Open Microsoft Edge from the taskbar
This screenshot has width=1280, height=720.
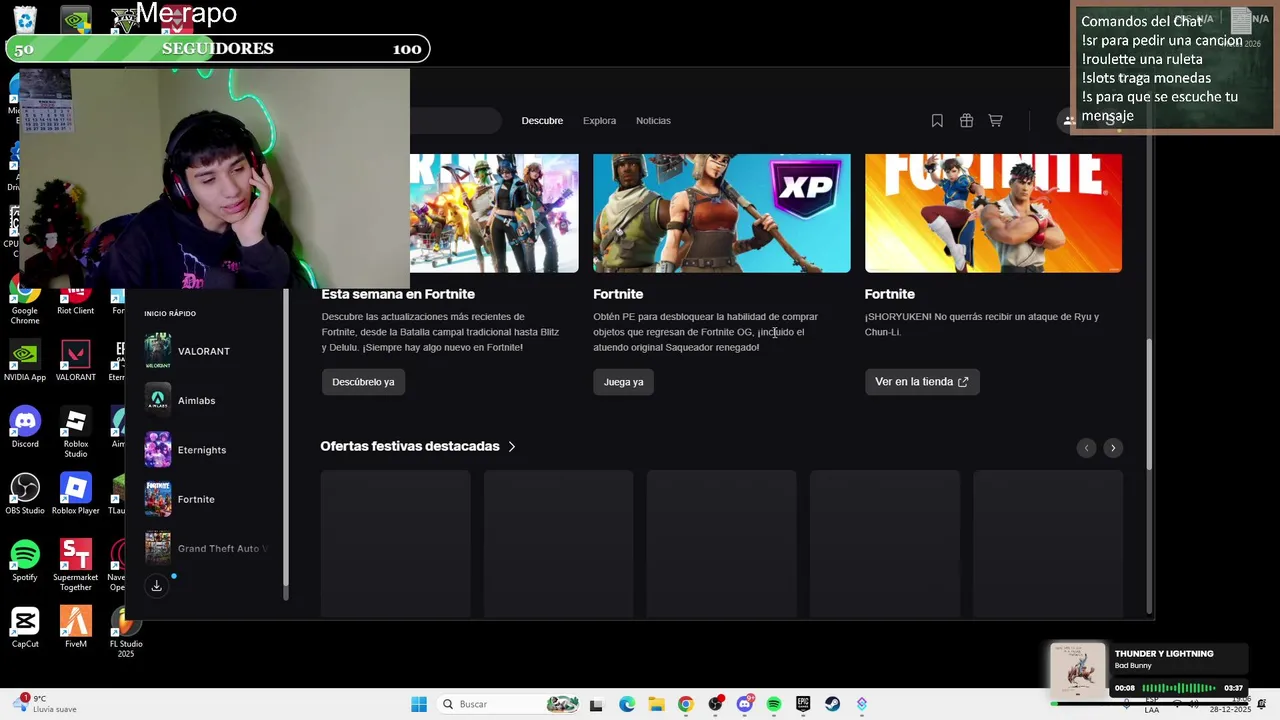[627, 705]
